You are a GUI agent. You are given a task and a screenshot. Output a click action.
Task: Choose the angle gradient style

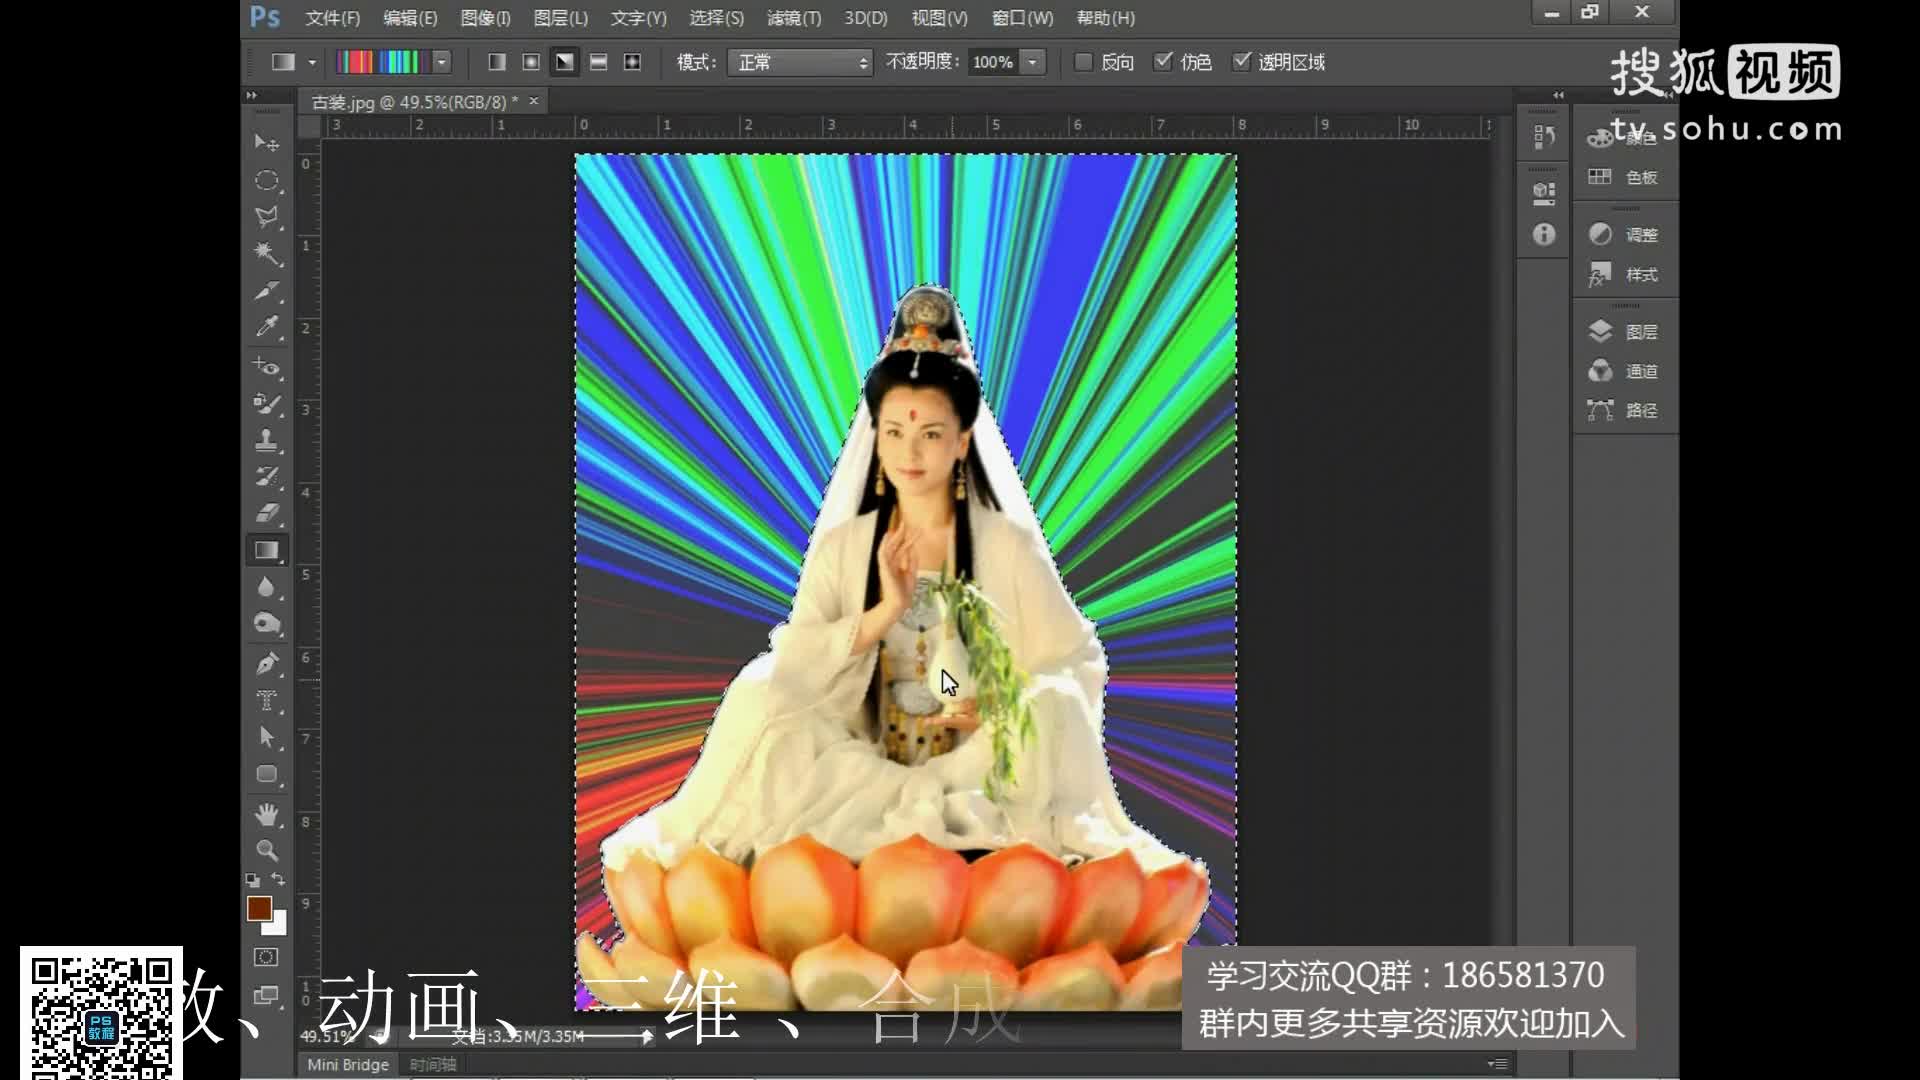(565, 62)
